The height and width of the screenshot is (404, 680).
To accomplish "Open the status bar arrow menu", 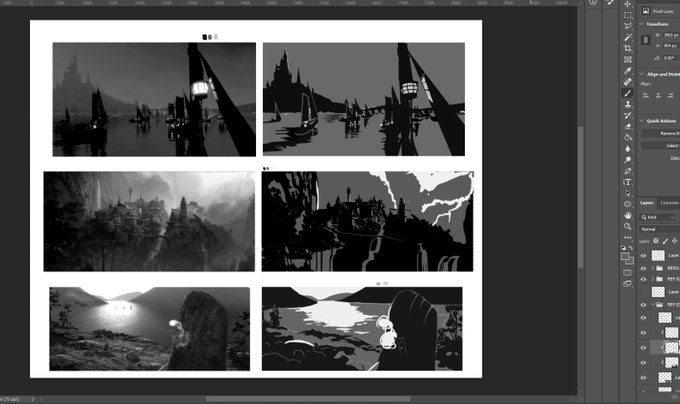I will [x=33, y=399].
